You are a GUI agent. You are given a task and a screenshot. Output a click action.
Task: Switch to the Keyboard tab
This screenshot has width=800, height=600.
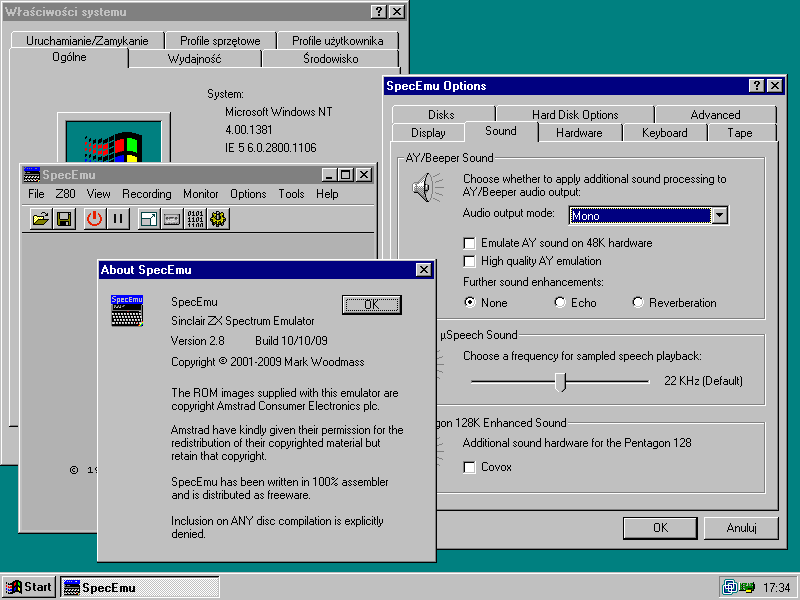pyautogui.click(x=664, y=133)
